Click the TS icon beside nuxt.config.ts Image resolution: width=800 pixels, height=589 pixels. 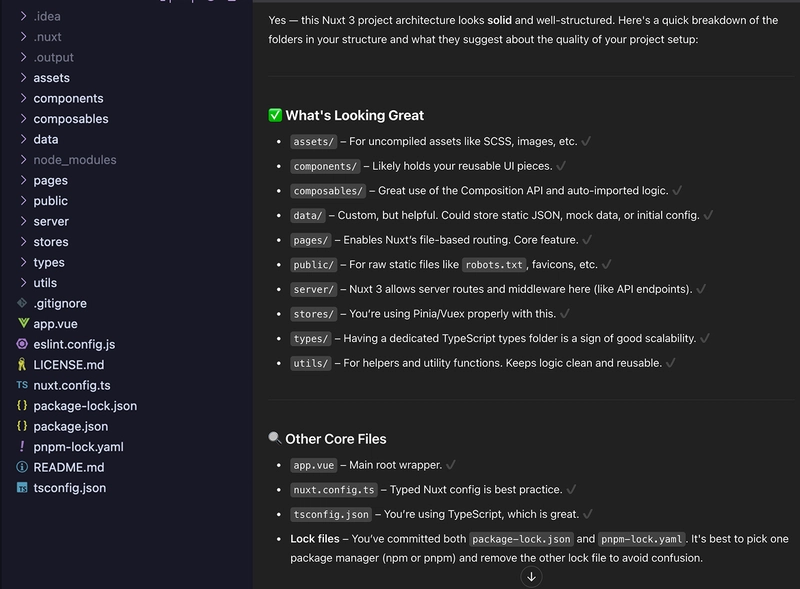pos(22,385)
